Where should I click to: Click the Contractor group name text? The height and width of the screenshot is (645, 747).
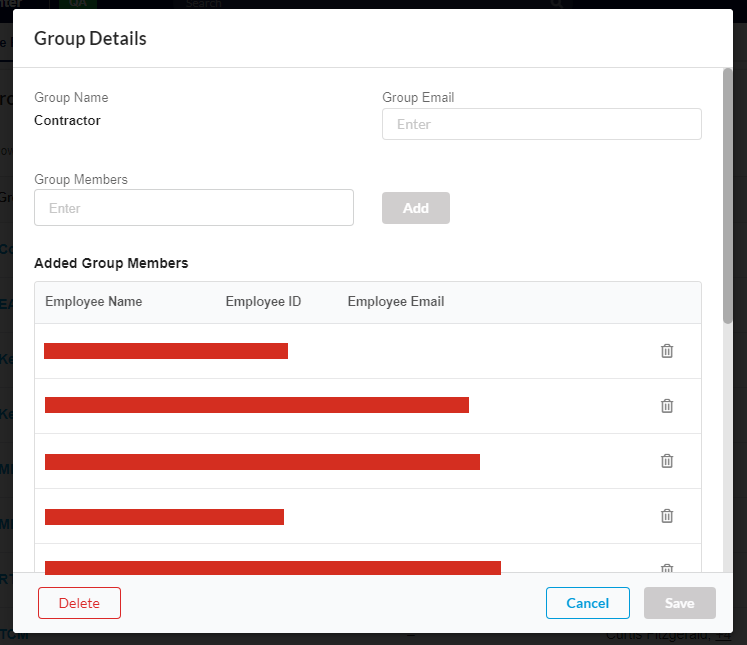point(67,121)
